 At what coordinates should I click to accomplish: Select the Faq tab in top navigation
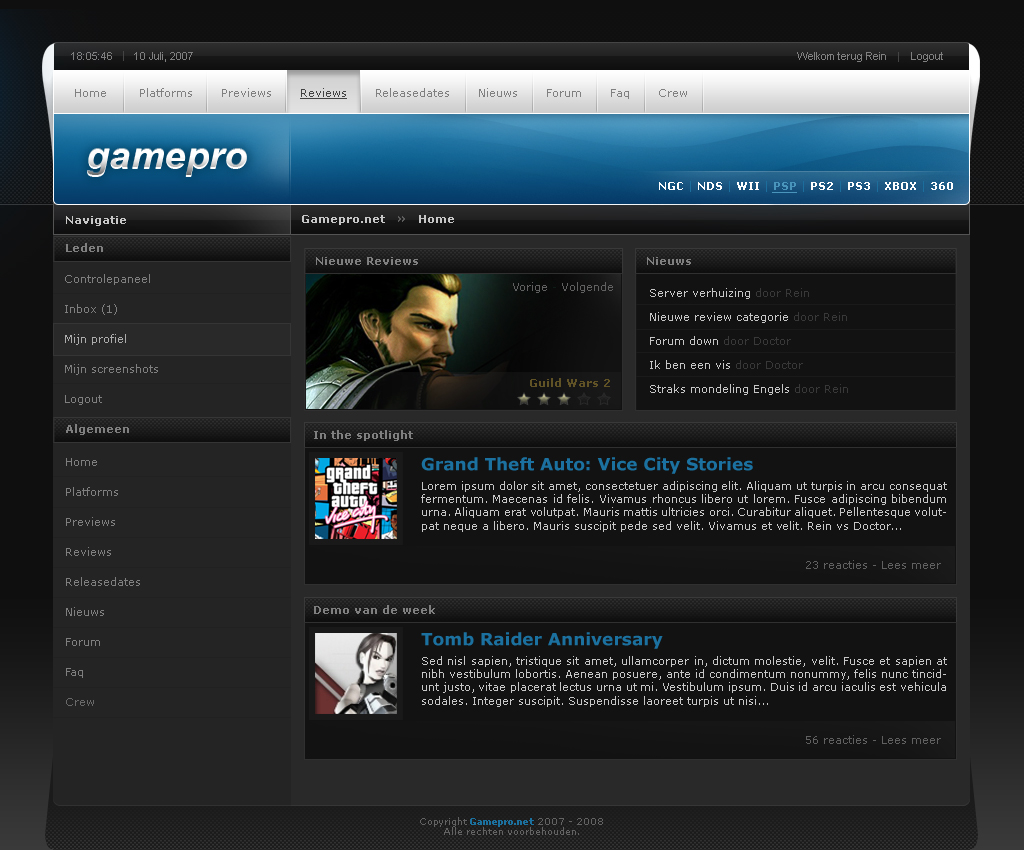click(x=620, y=93)
